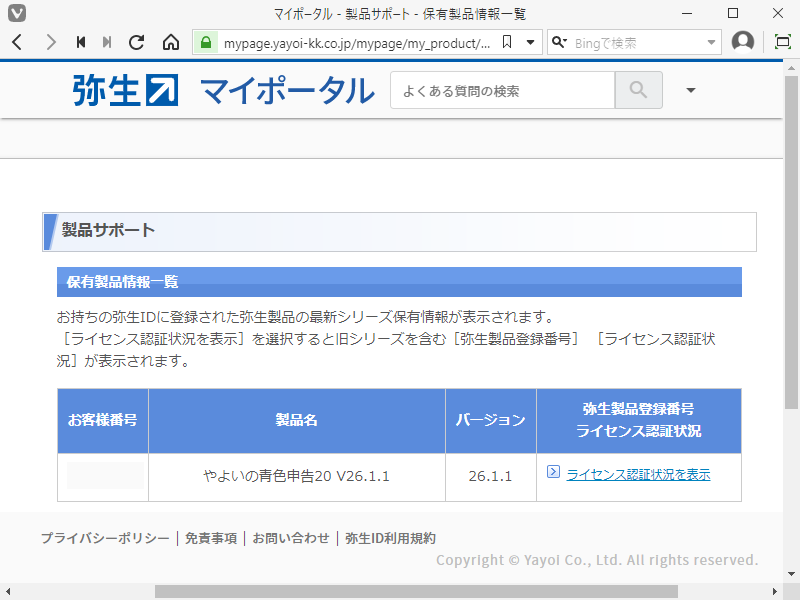
Task: Open the address bar history dropdown
Action: 531,42
